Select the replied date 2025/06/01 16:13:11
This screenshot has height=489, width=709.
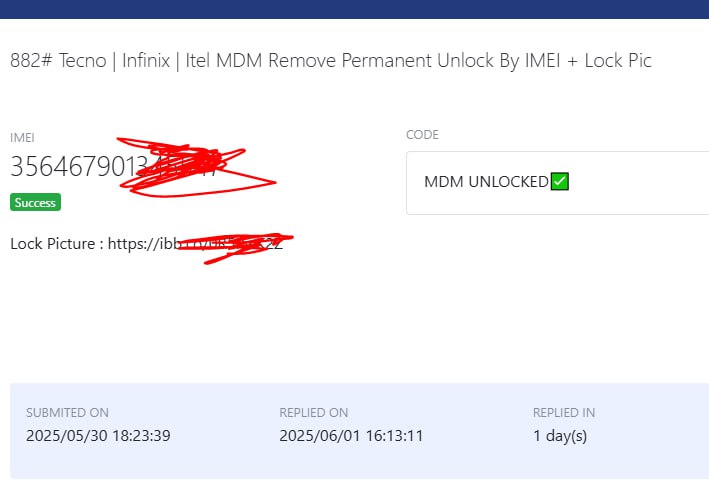351,436
